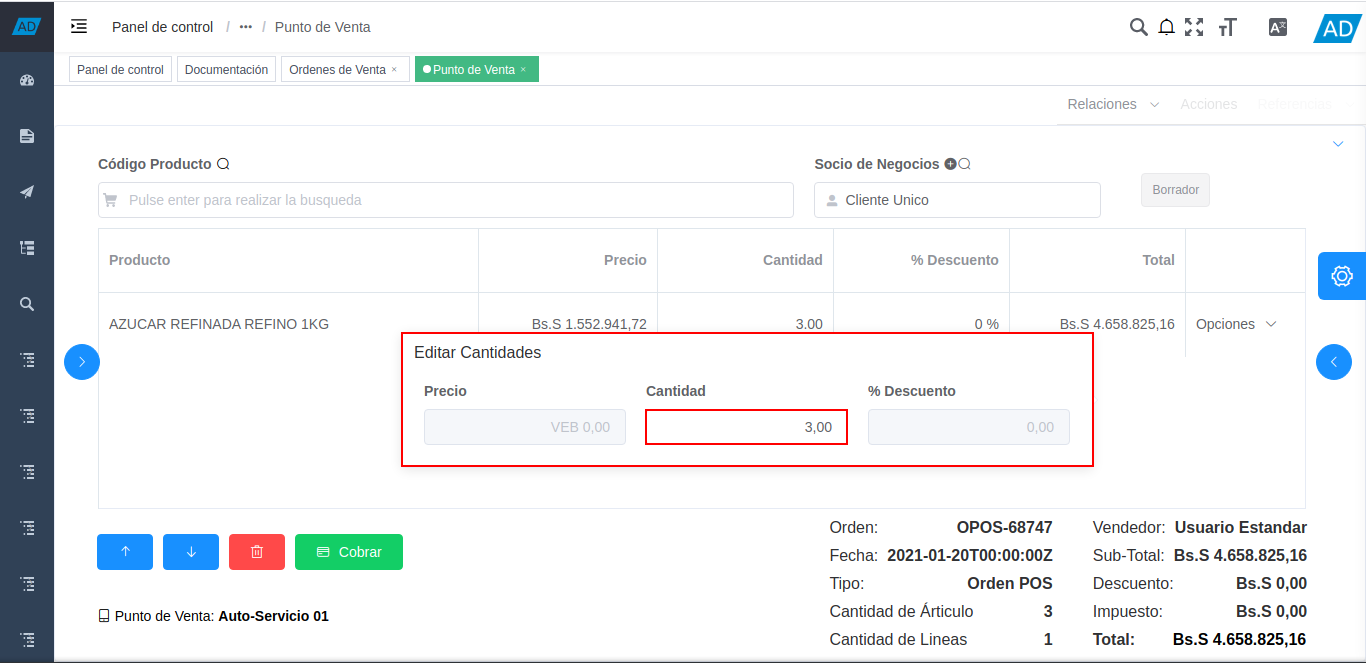This screenshot has width=1366, height=663.
Task: Click right chevron blue circle on left edge
Action: click(82, 362)
